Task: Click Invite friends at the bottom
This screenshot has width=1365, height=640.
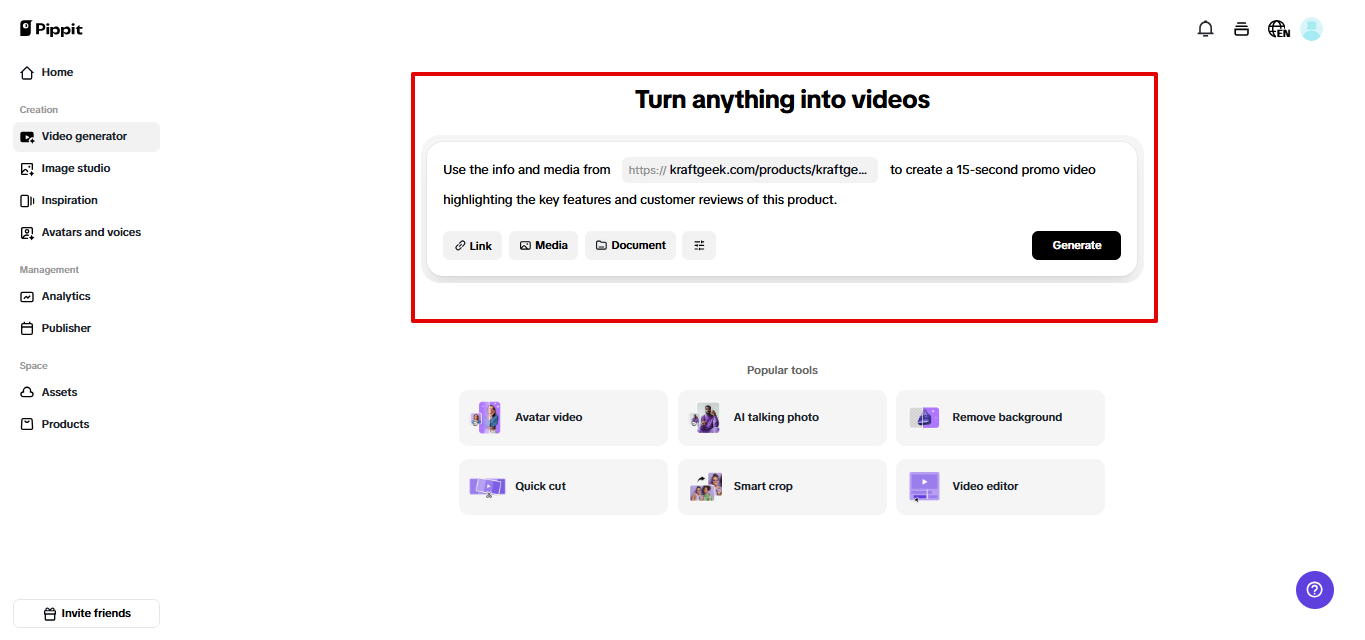Action: pos(86,613)
